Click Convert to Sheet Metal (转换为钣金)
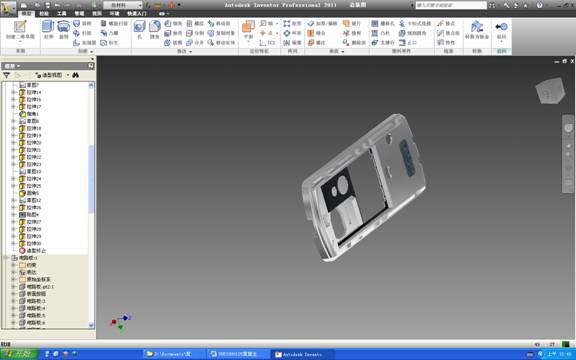 [477, 30]
